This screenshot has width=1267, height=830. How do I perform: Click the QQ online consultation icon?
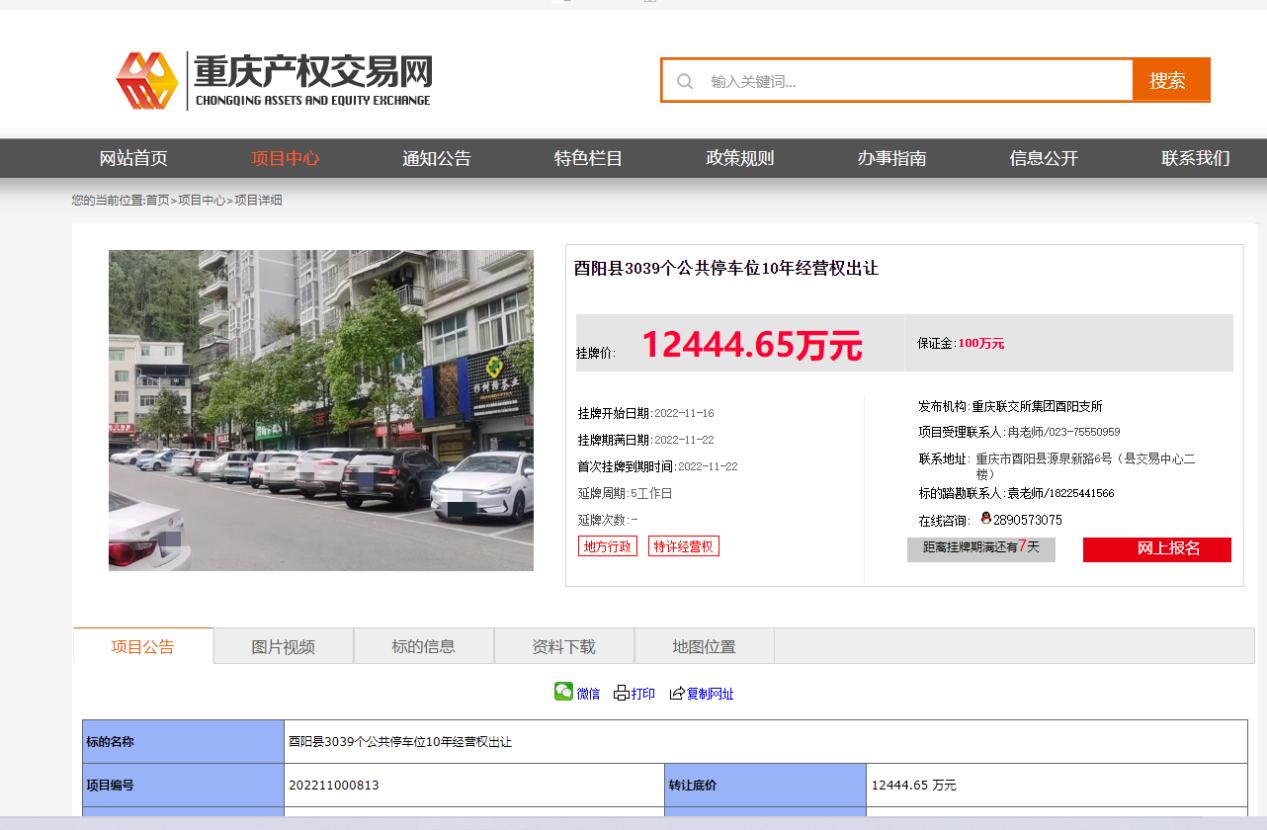pos(985,519)
